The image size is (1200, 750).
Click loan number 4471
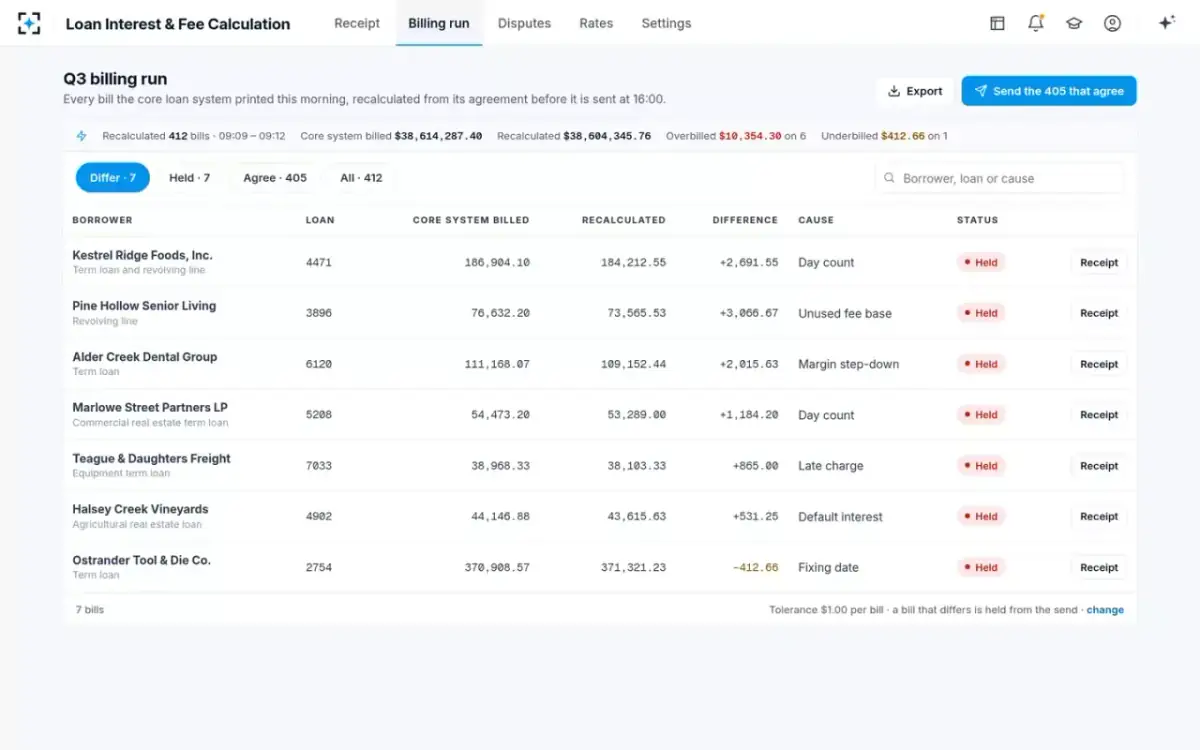click(318, 263)
